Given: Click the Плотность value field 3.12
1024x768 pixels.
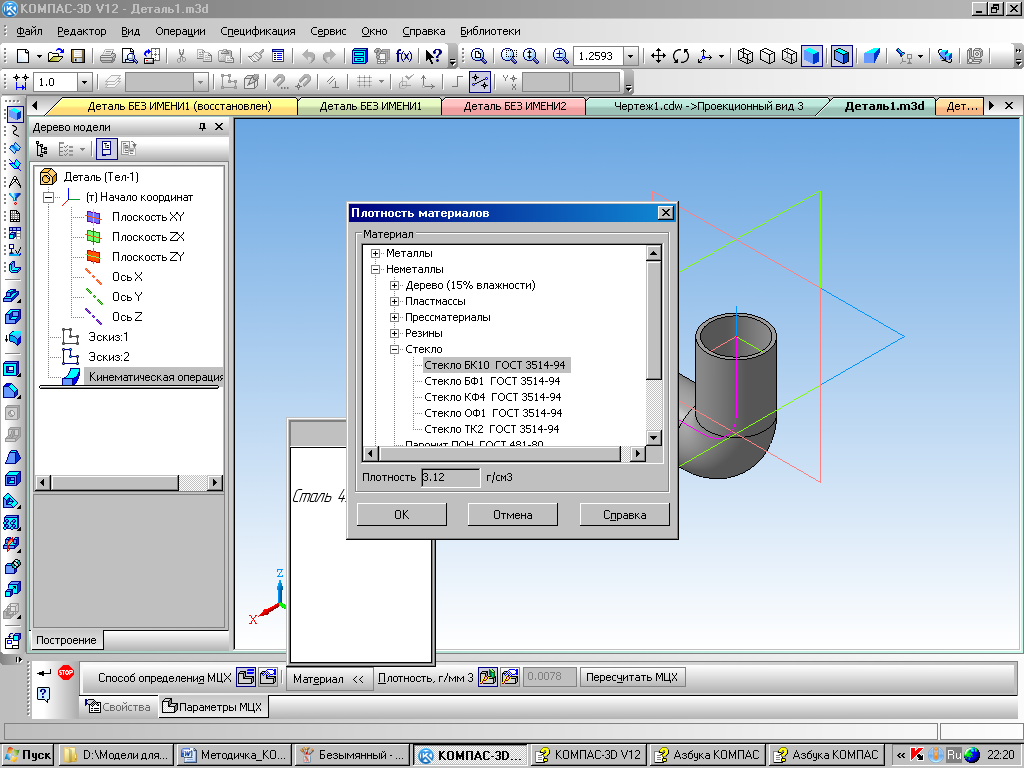Looking at the screenshot, I should pos(451,477).
